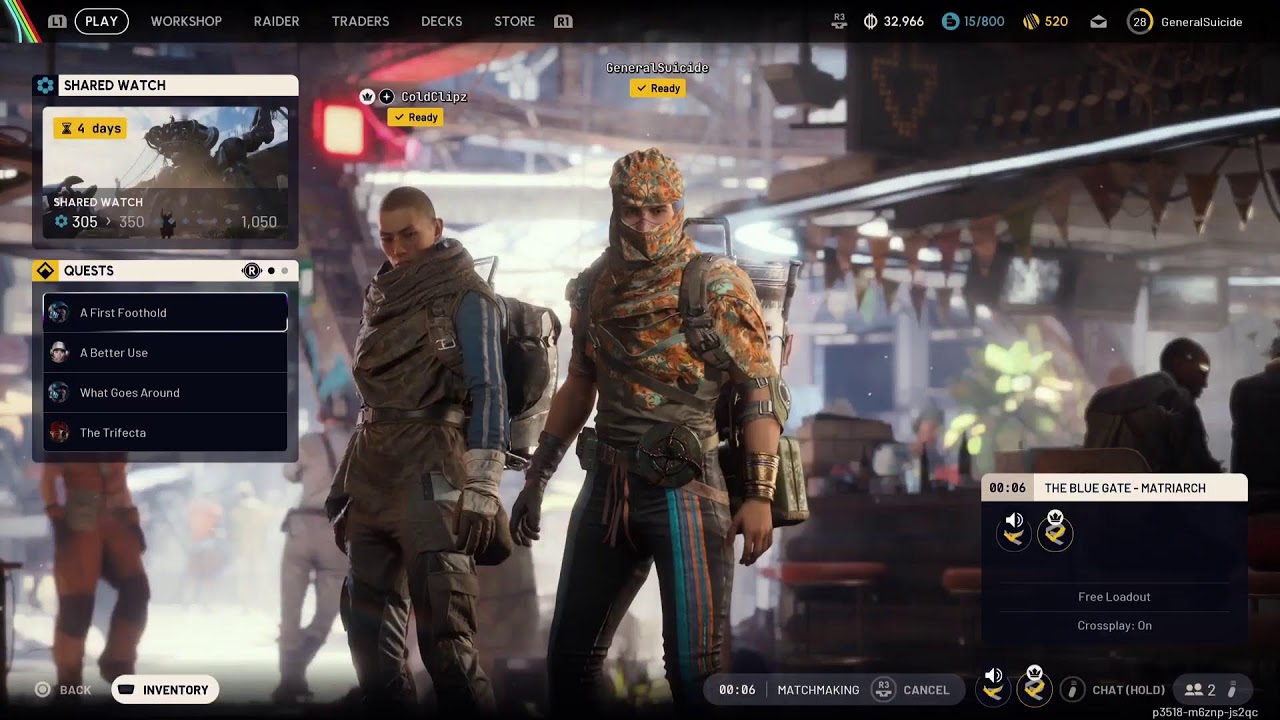The image size is (1280, 720).
Task: Open the STORE tab
Action: (515, 21)
